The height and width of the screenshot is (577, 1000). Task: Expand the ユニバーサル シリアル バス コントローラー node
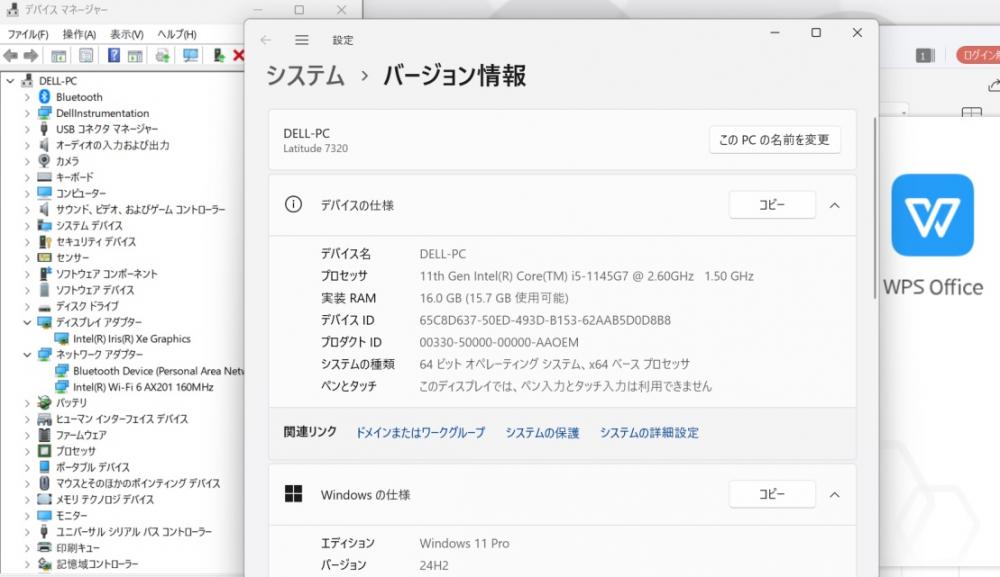click(x=27, y=531)
